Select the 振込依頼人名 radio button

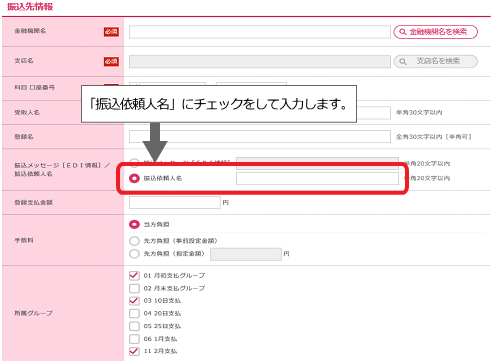pos(134,178)
